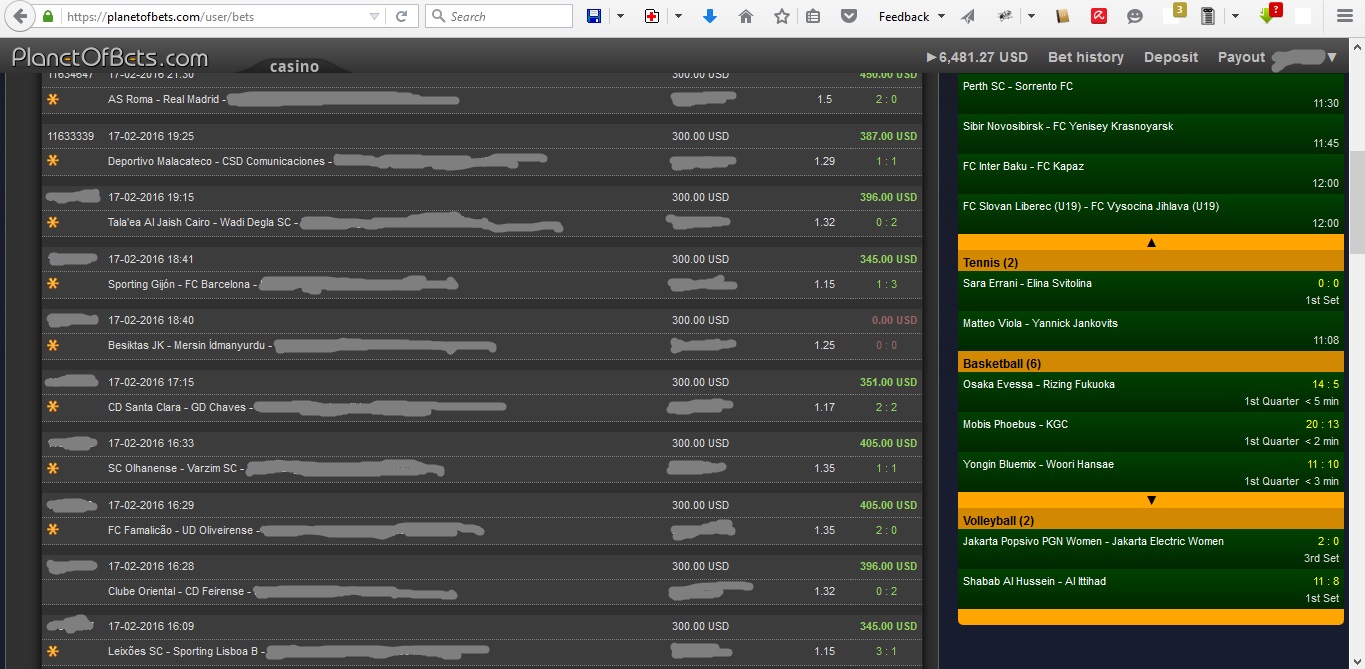Click the address bar showing planetofbets.com/user/bets
Screen dimensions: 1365x669
[x=213, y=16]
